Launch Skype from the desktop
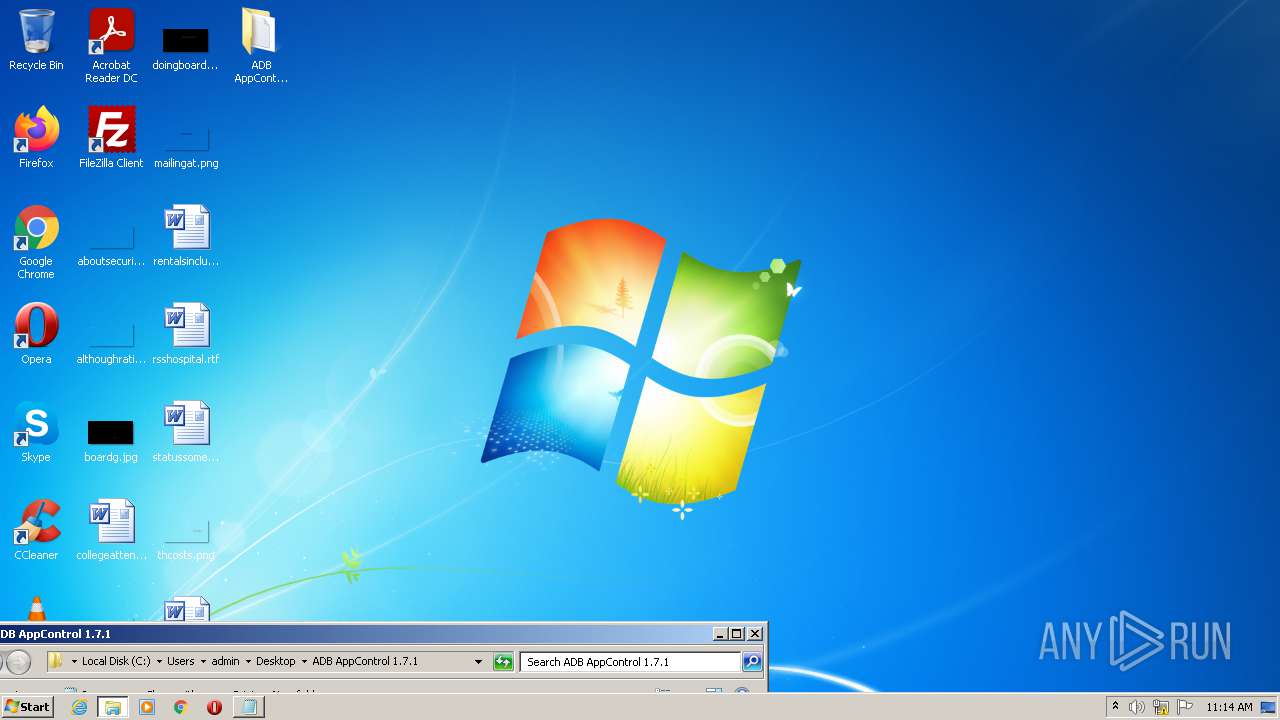 pyautogui.click(x=36, y=432)
